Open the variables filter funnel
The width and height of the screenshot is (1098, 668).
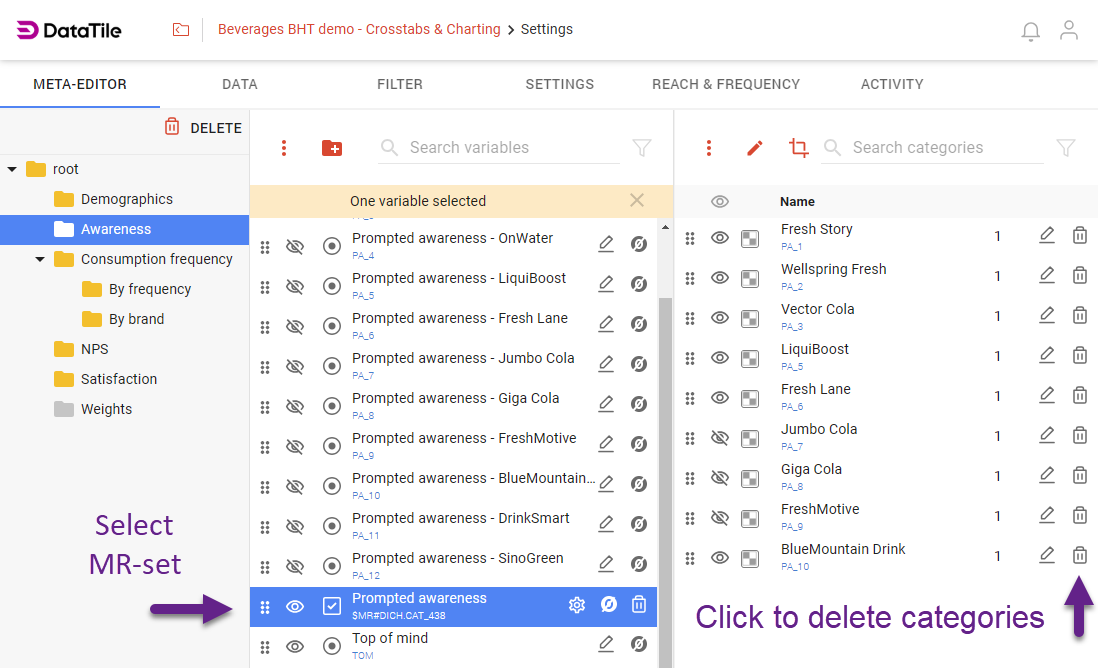tap(641, 147)
